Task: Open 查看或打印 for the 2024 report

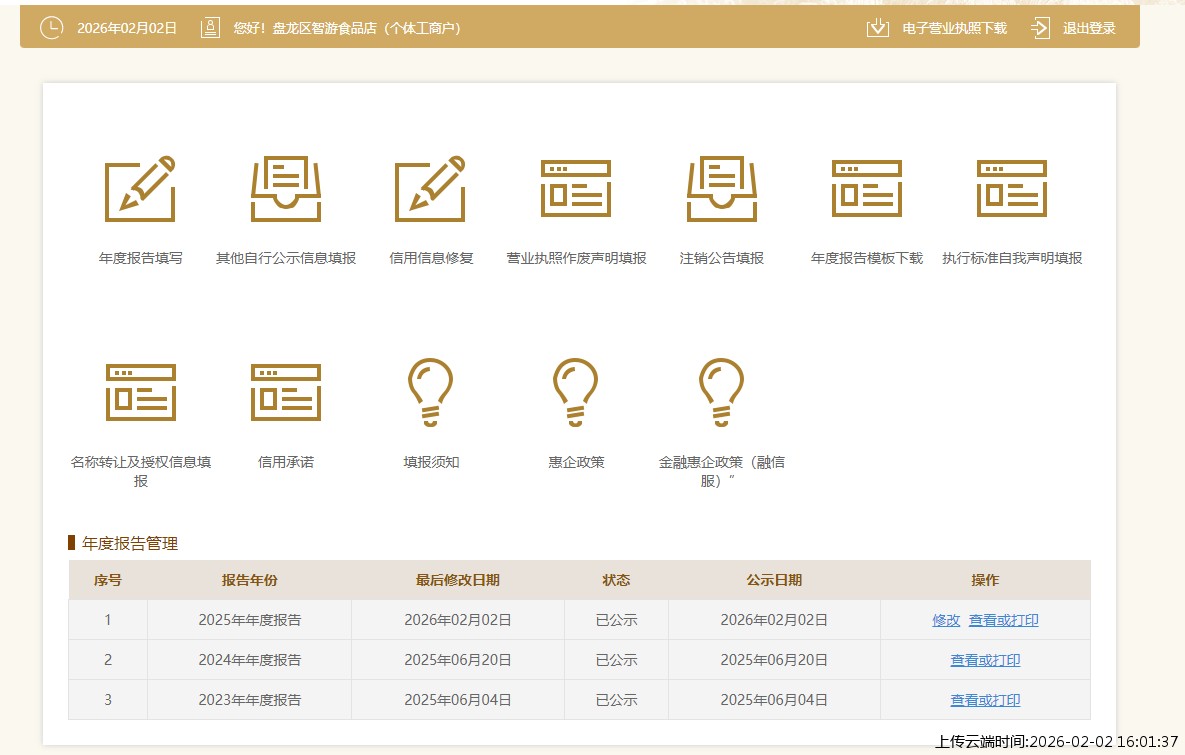Action: [985, 660]
